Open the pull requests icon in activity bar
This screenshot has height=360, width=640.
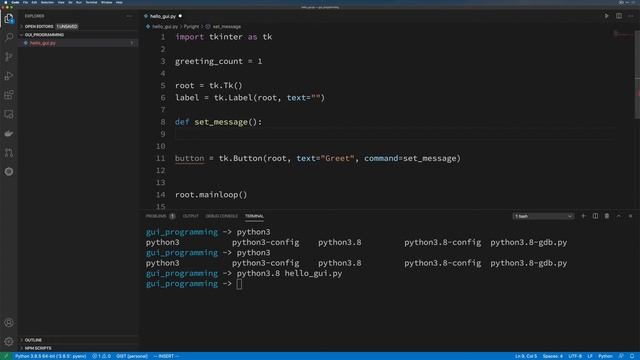[9, 153]
